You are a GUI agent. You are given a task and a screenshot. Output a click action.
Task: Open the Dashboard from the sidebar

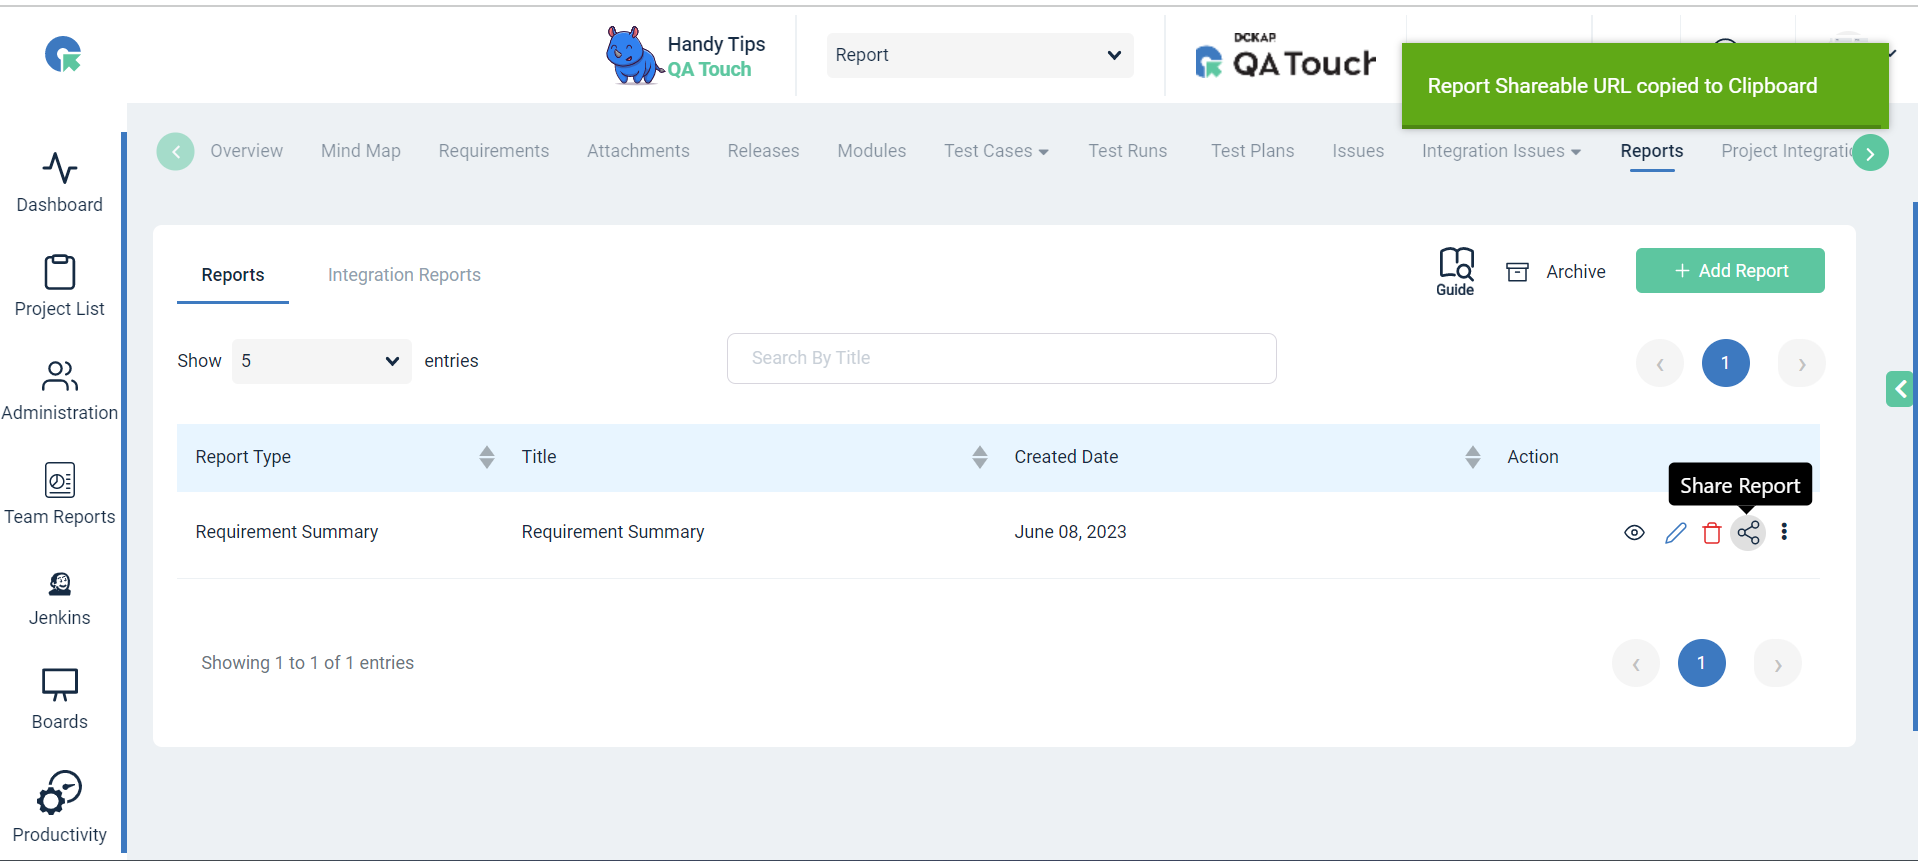click(60, 183)
